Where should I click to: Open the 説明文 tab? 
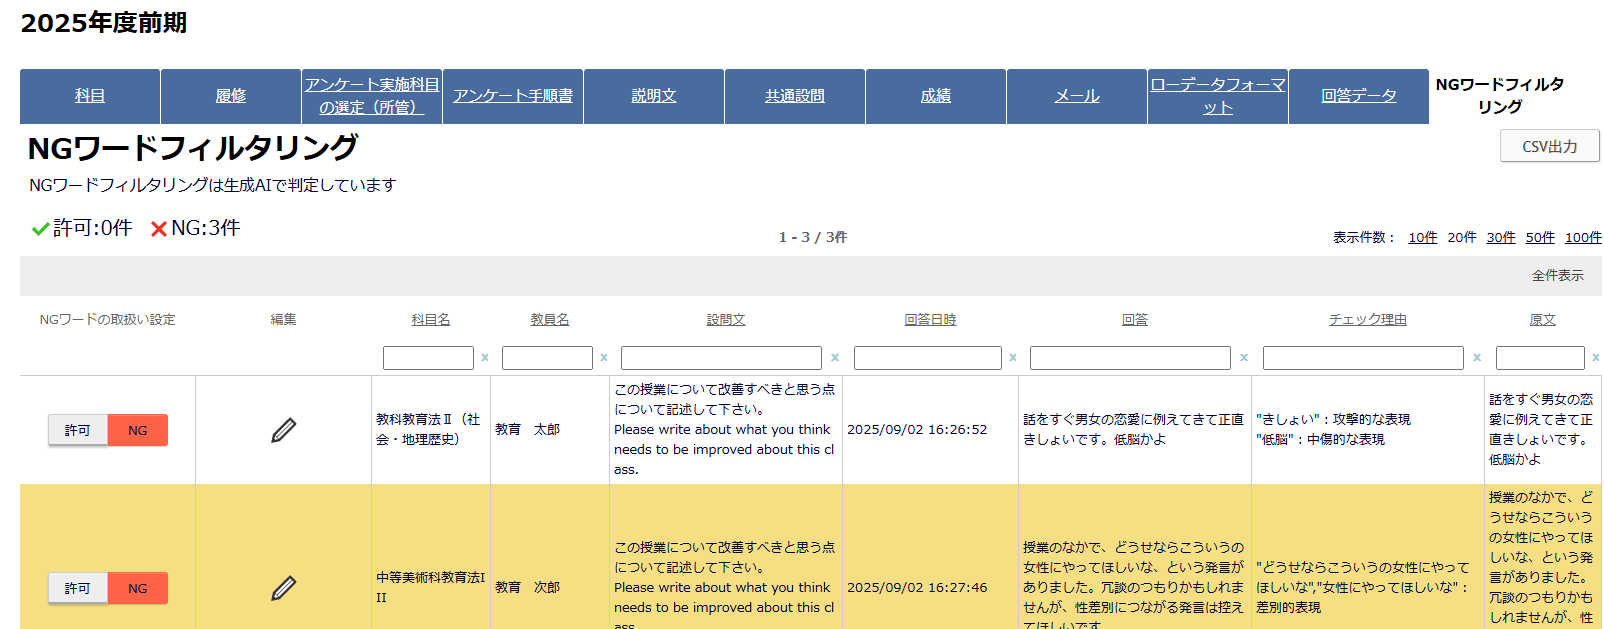point(654,96)
